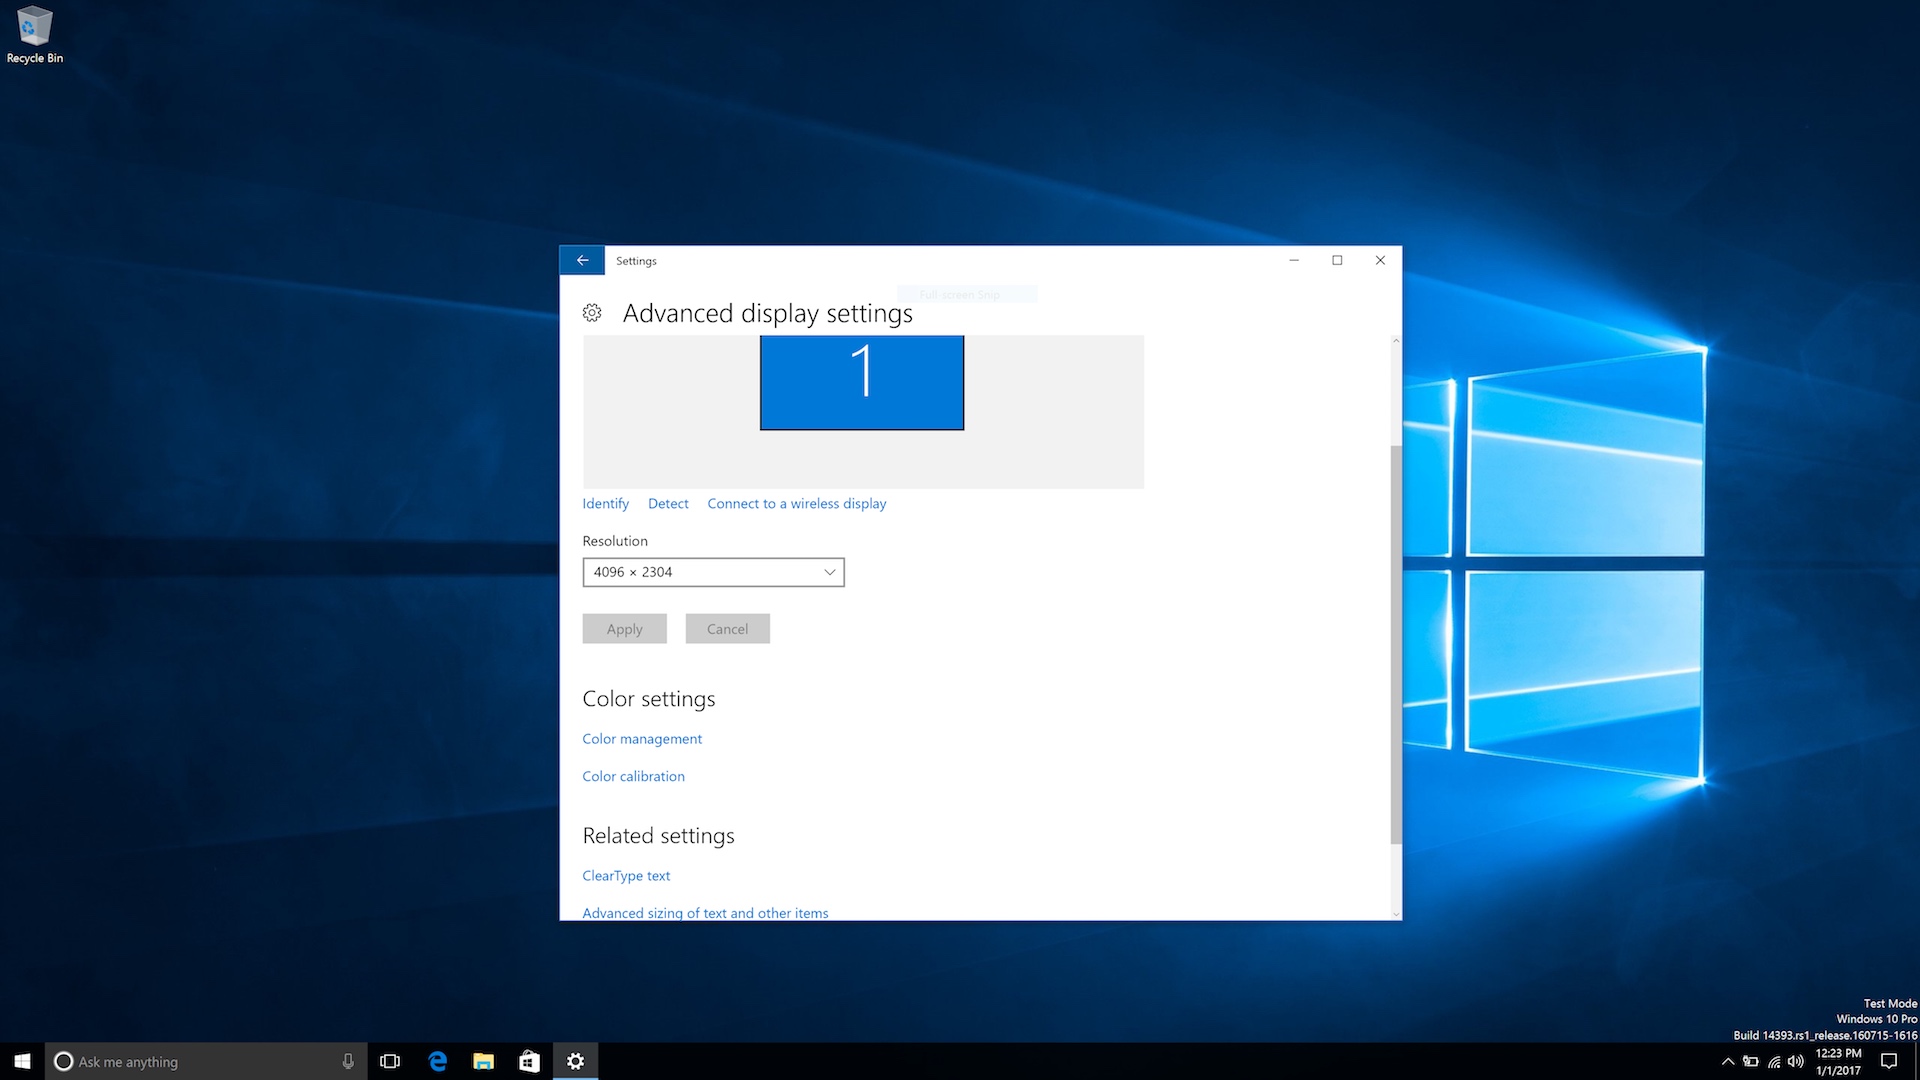Show hidden system tray icons
The image size is (1920, 1080).
[x=1728, y=1061]
